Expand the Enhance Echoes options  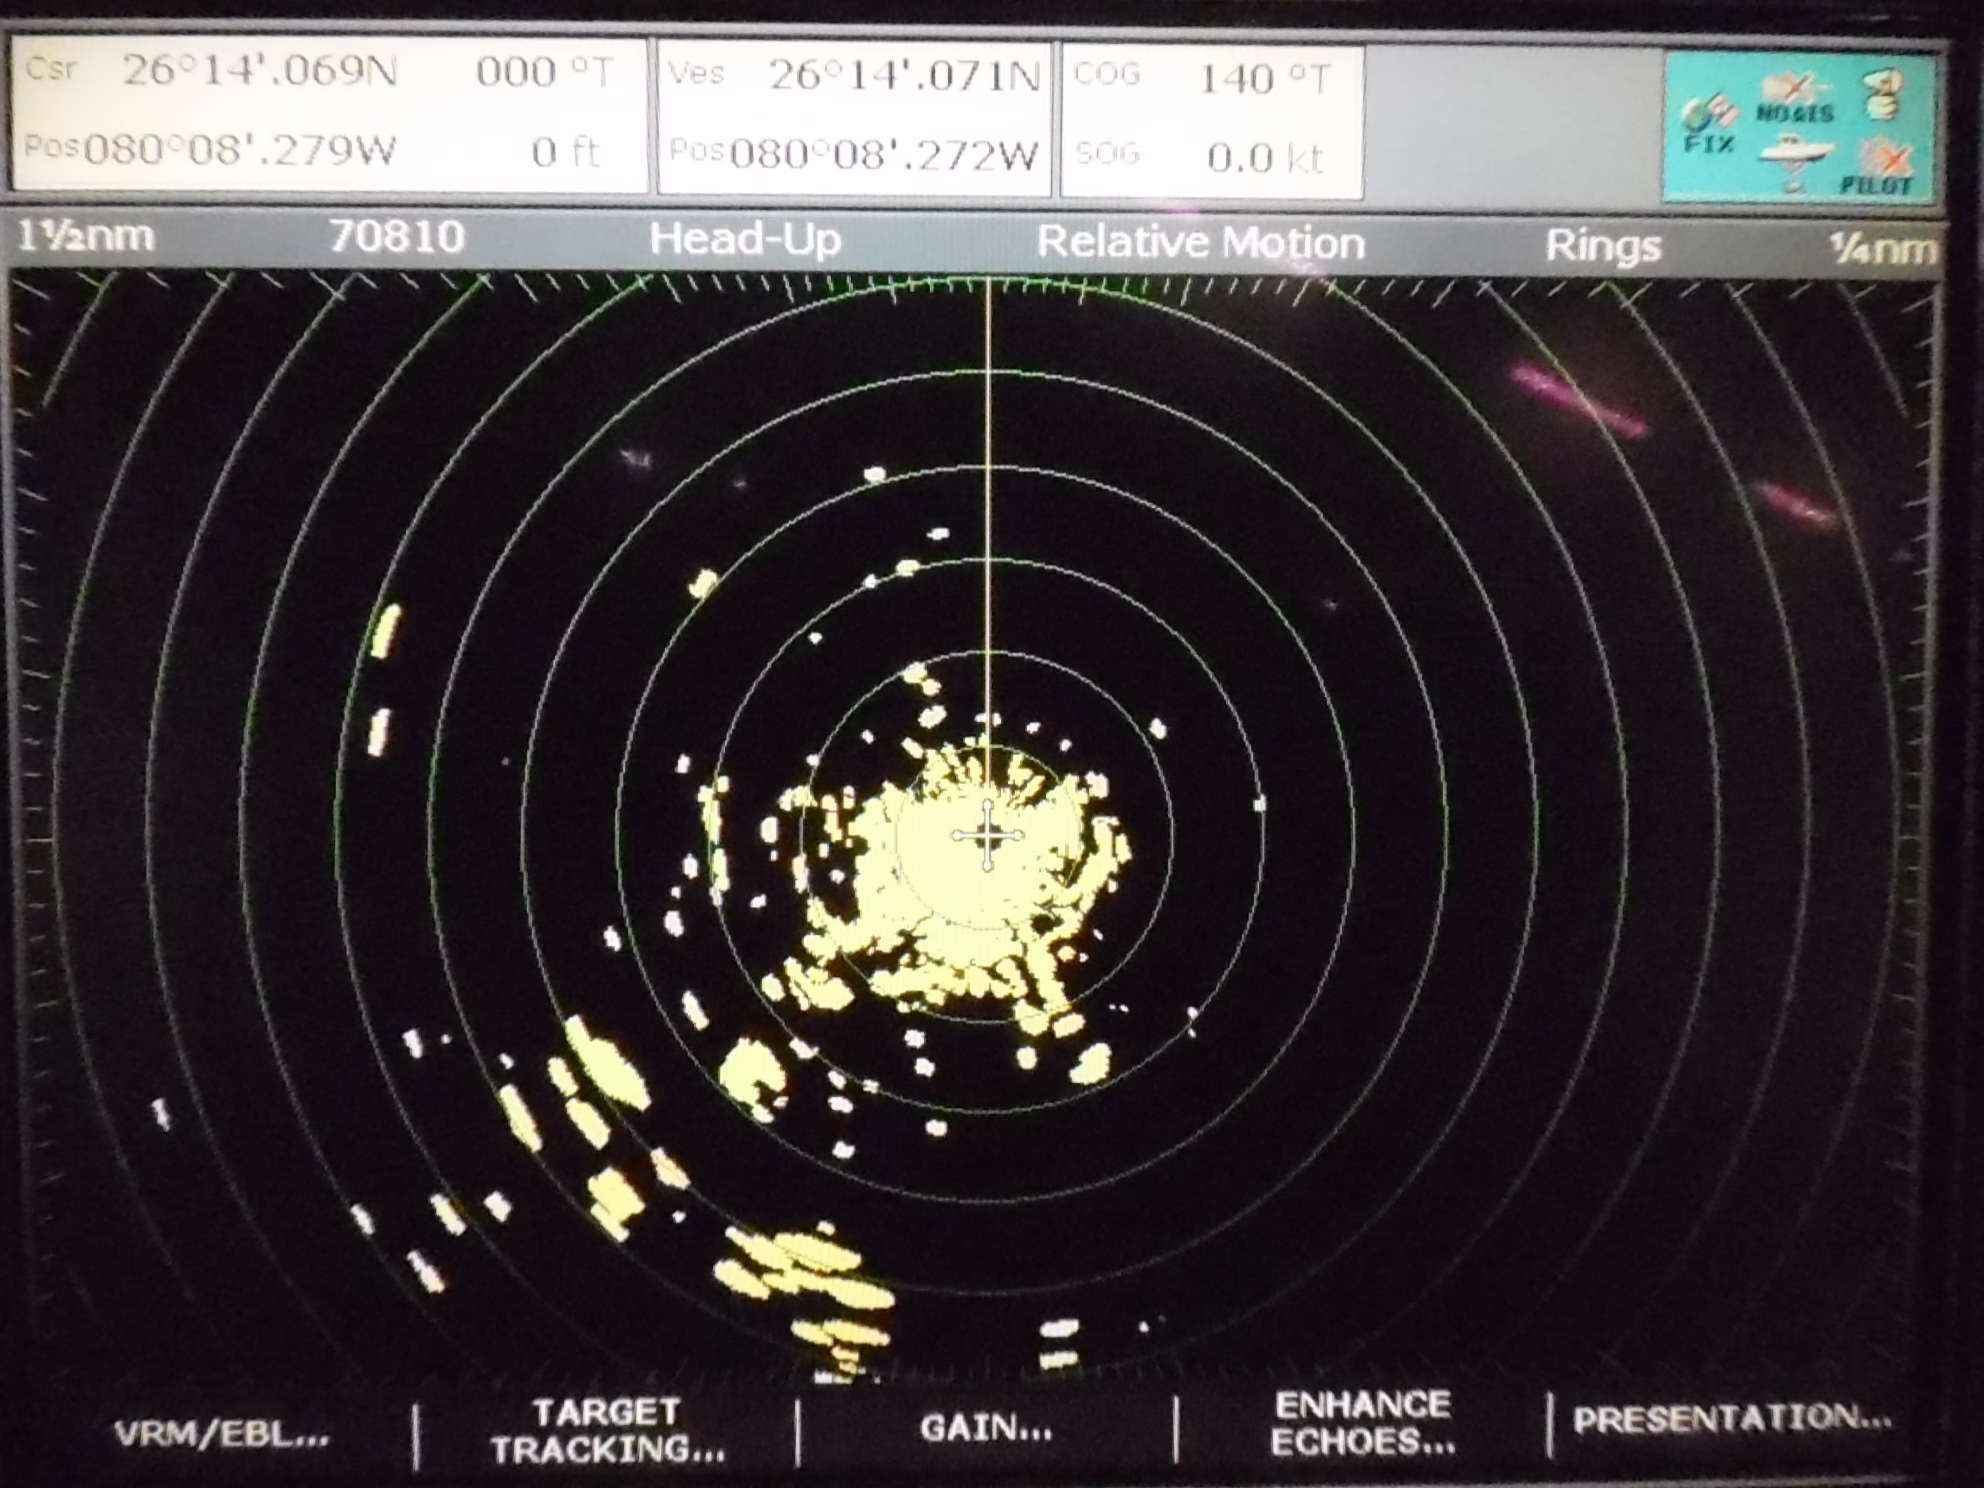click(1362, 1423)
